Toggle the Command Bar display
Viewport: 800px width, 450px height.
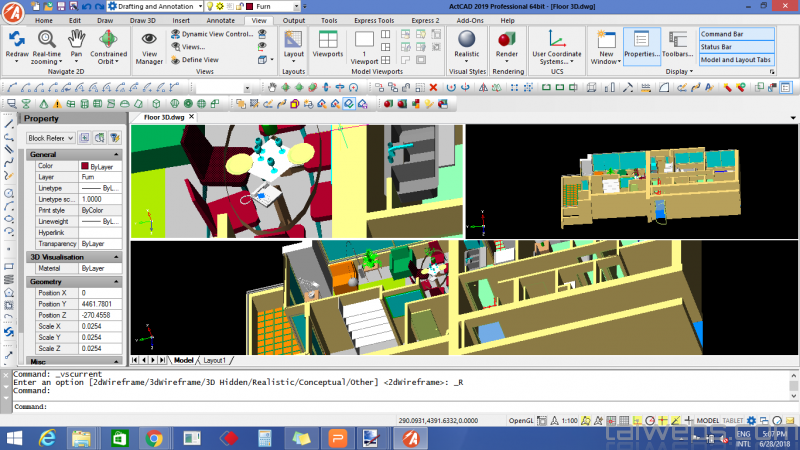tap(737, 34)
